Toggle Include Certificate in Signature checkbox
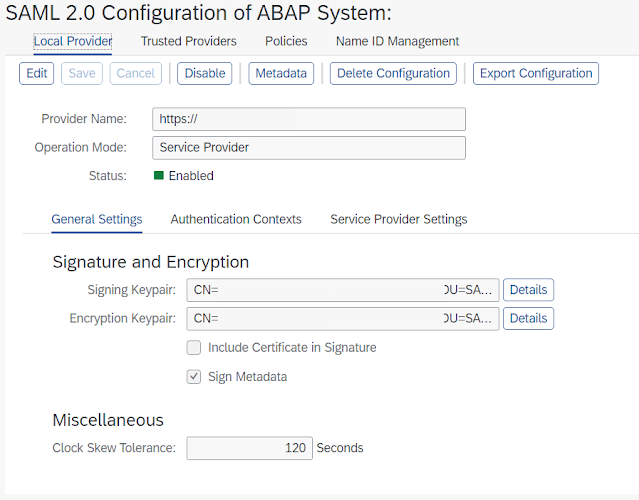The image size is (639, 500). click(x=194, y=347)
